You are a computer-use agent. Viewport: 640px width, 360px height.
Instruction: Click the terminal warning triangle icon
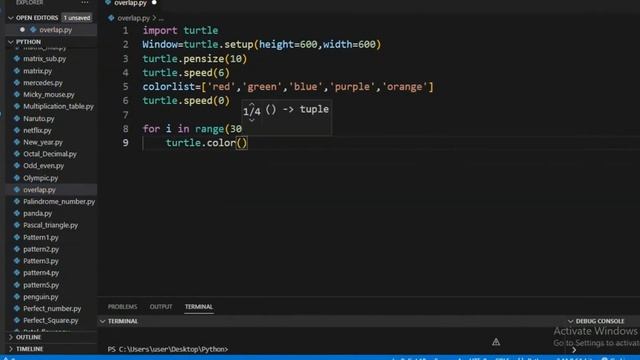point(496,342)
